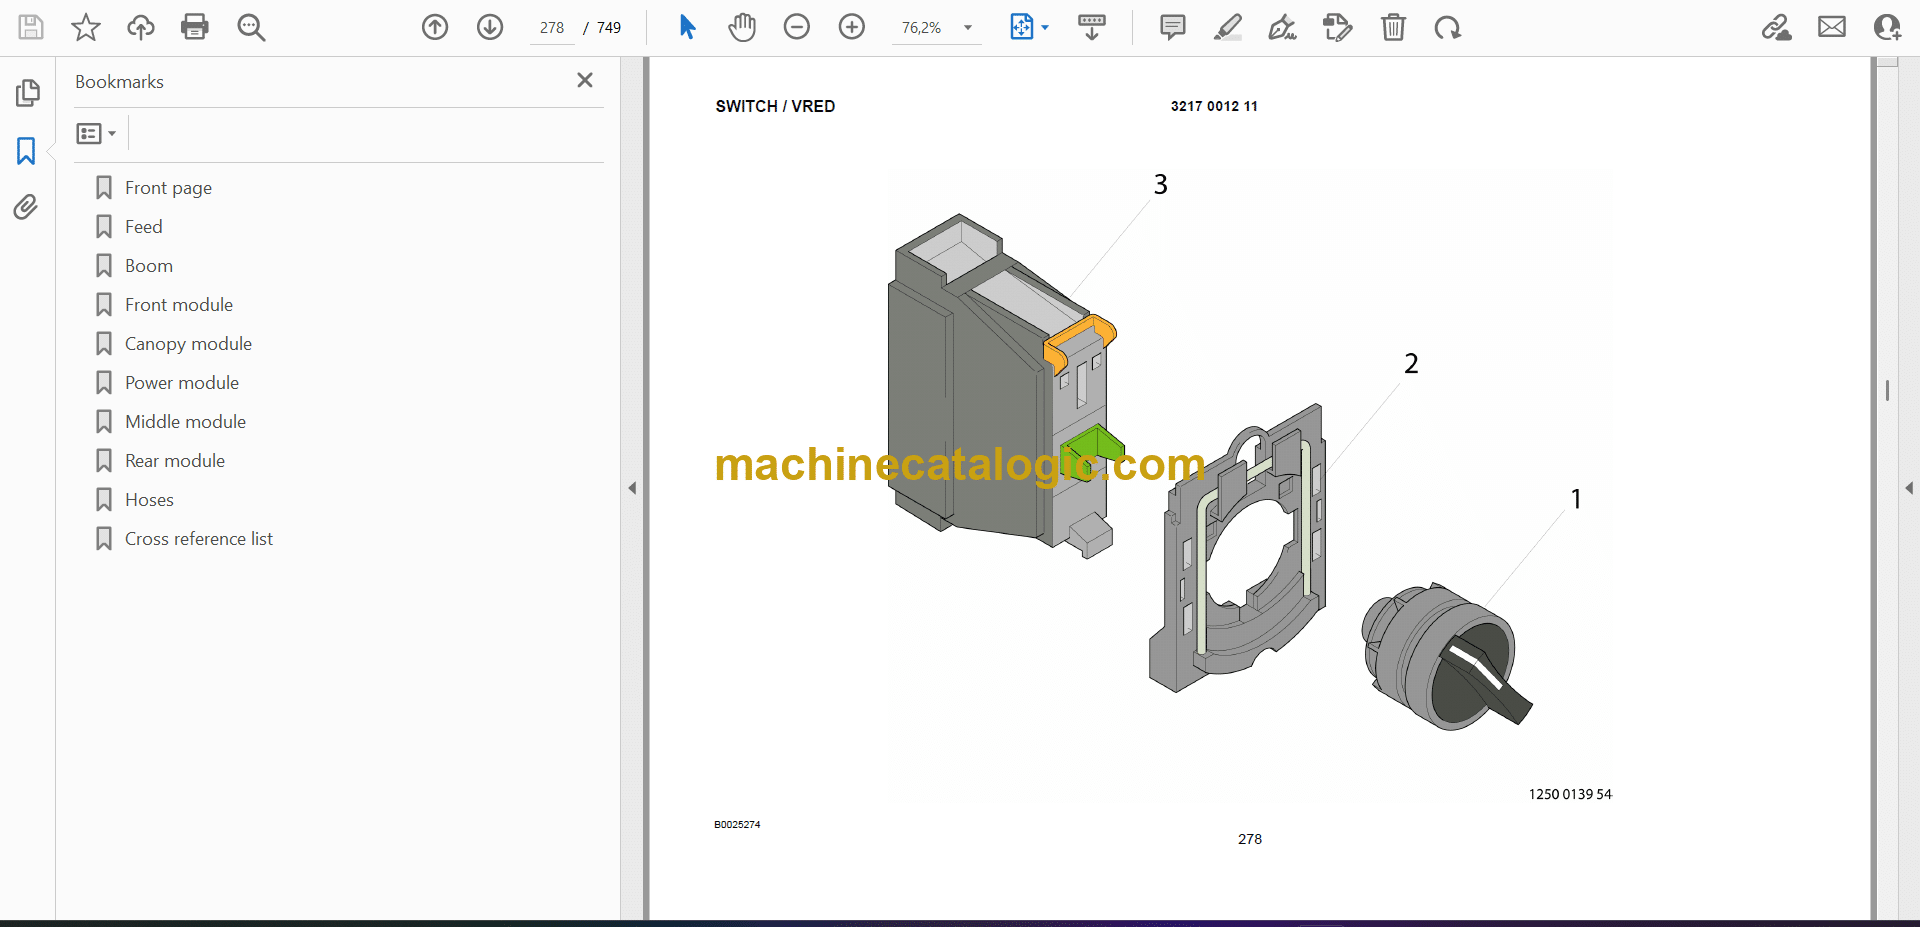Collapse the left navigation pane arrow

632,488
